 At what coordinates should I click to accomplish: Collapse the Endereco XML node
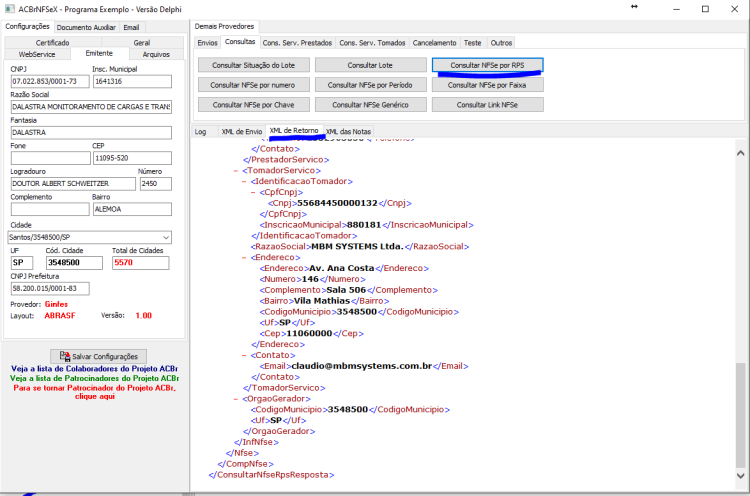pyautogui.click(x=244, y=257)
